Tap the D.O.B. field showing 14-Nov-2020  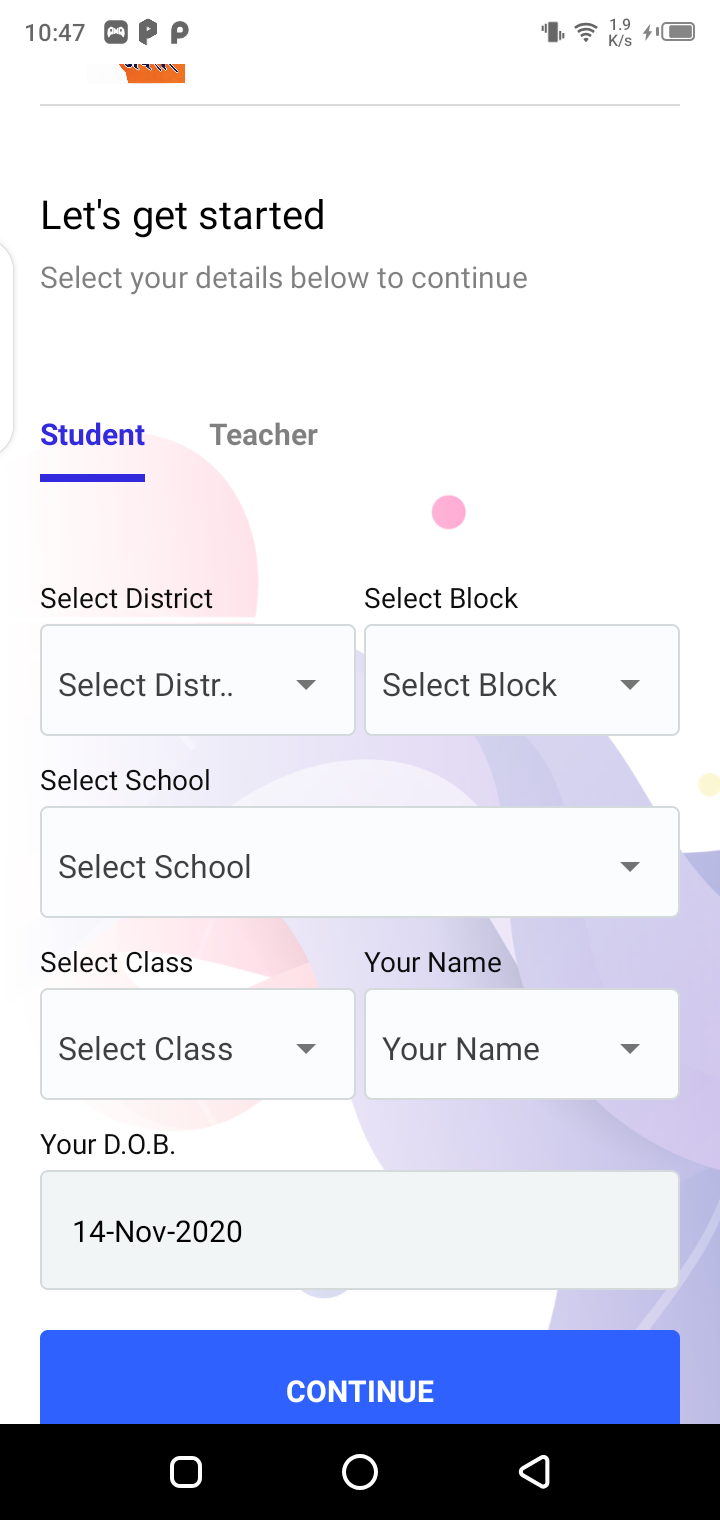coord(360,1230)
